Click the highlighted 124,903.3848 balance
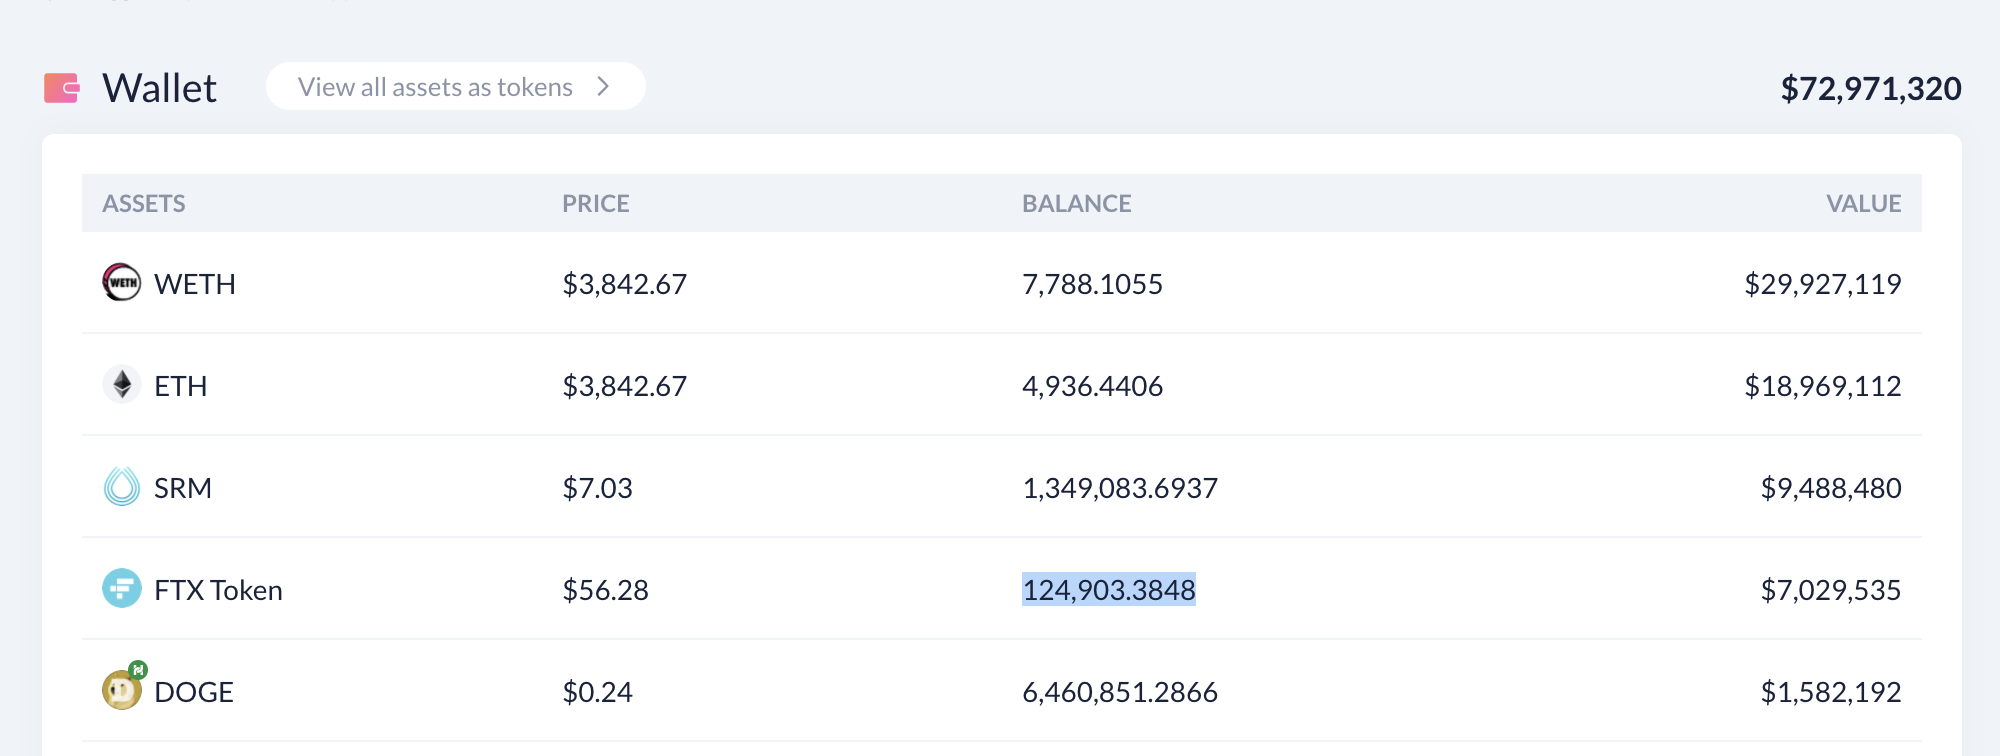Viewport: 2000px width, 756px height. pos(1109,590)
